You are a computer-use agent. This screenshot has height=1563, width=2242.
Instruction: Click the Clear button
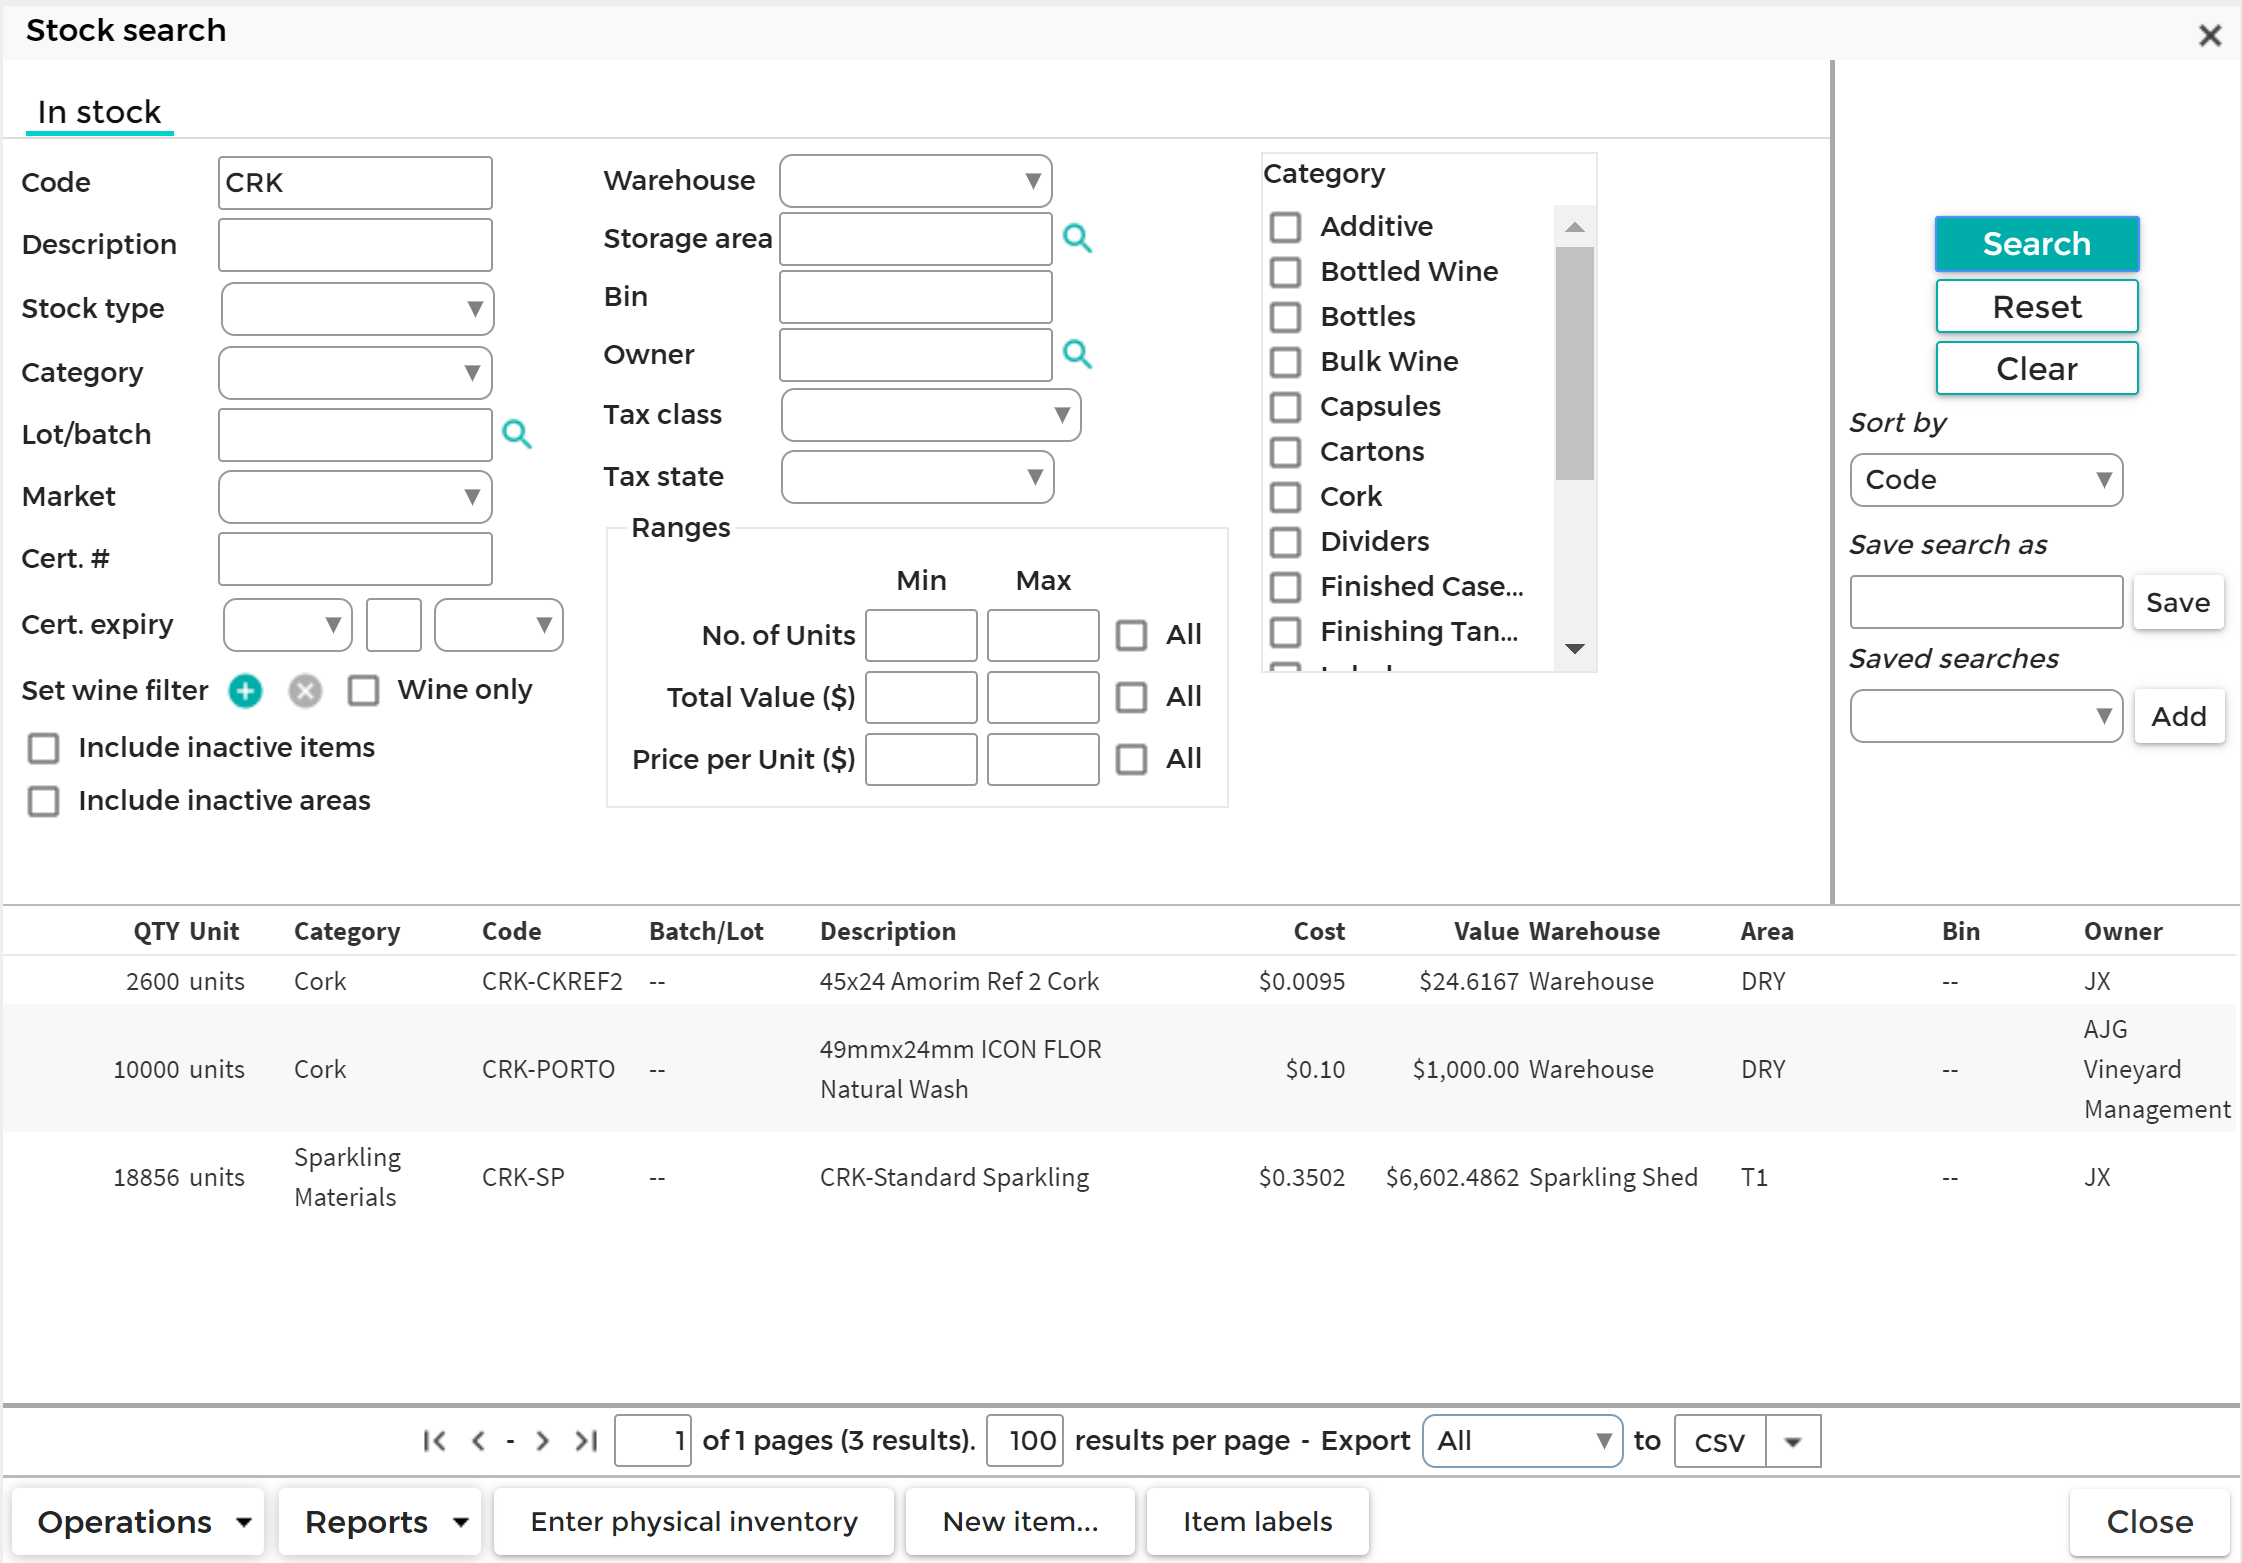pos(2037,368)
